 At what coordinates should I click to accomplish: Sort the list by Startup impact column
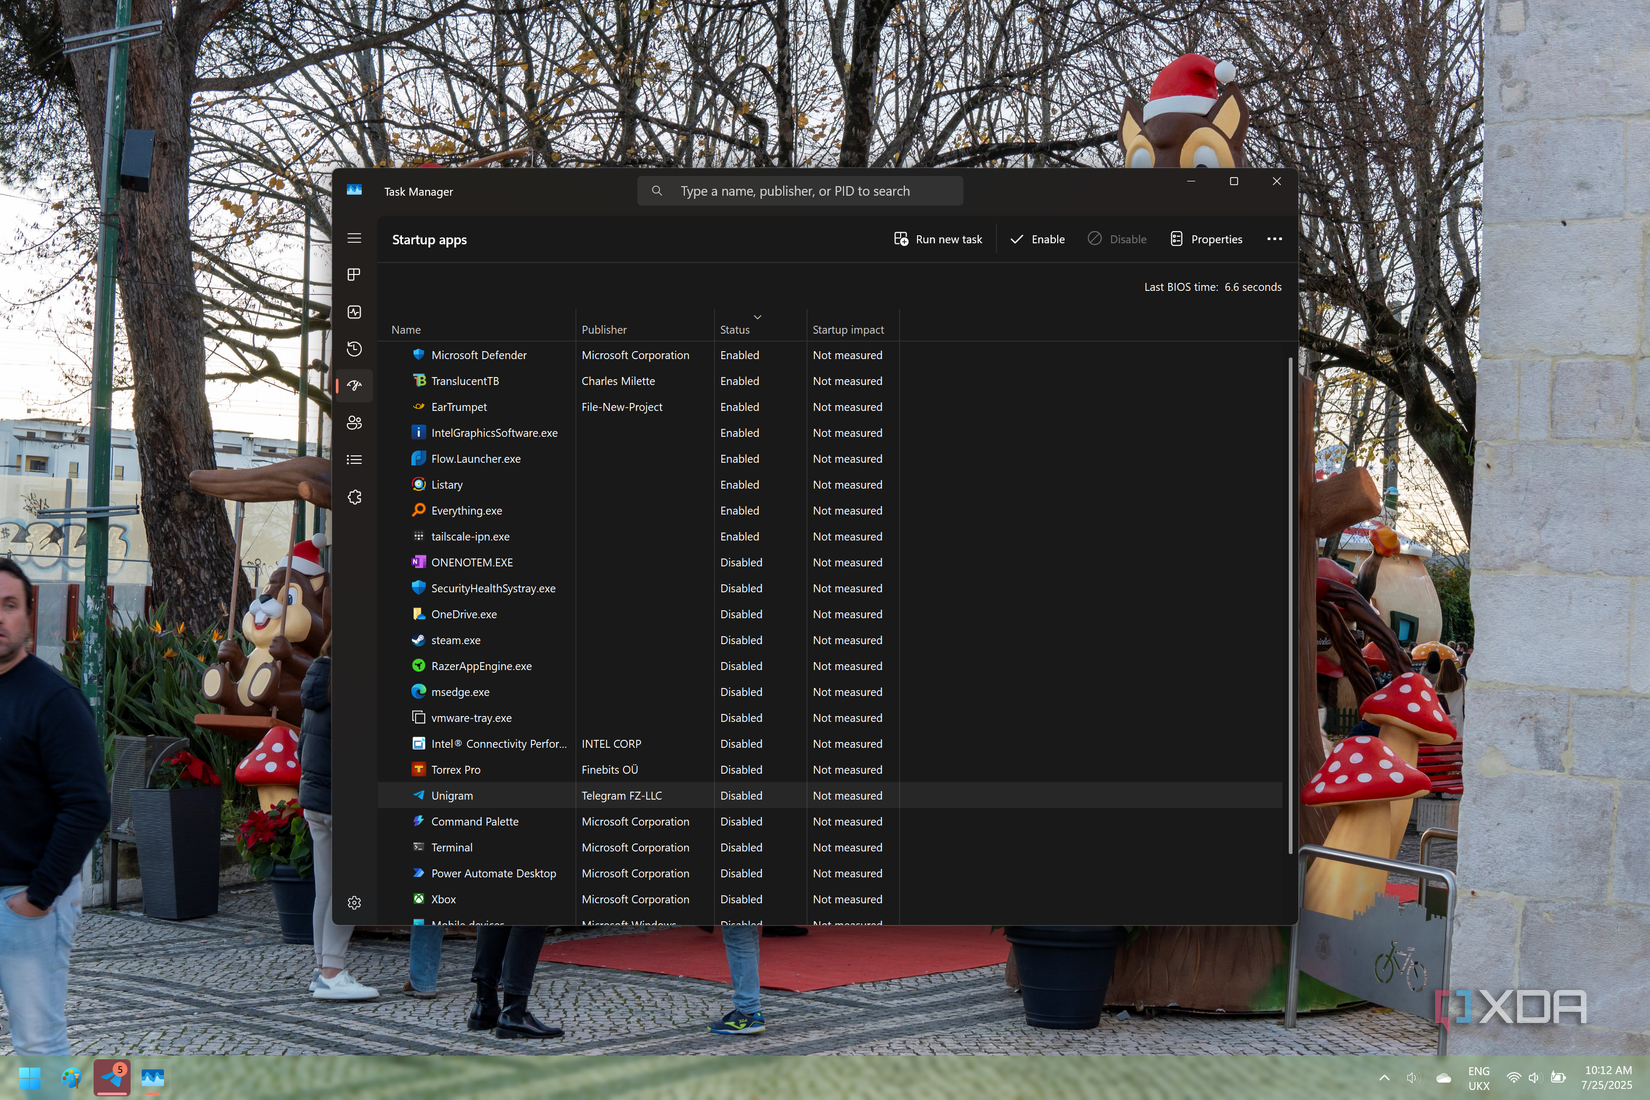click(x=847, y=329)
